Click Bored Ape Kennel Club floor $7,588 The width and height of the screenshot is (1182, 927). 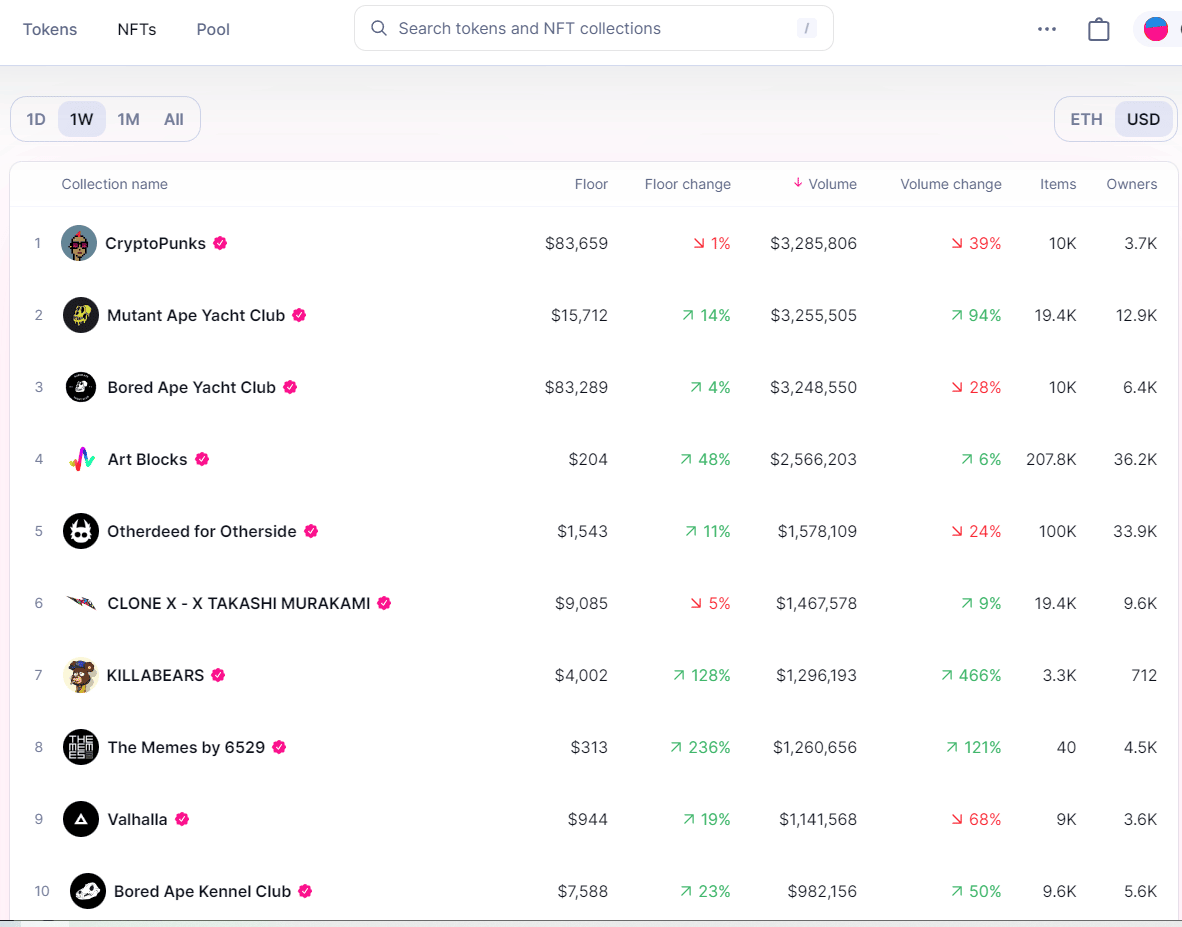pos(583,891)
